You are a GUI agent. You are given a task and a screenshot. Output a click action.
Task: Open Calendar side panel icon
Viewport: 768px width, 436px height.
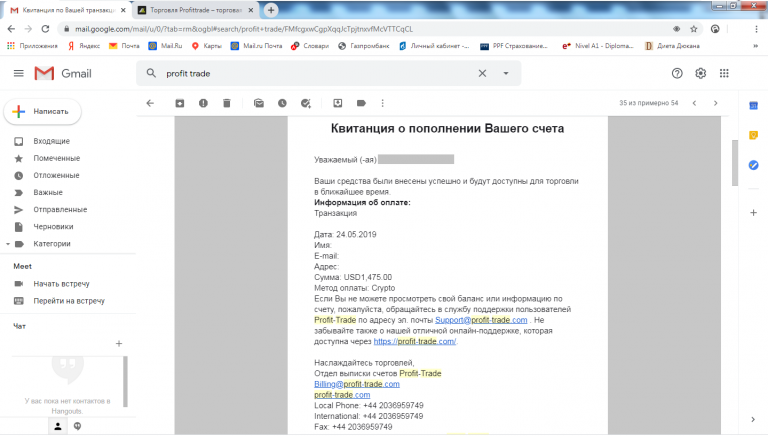click(754, 105)
